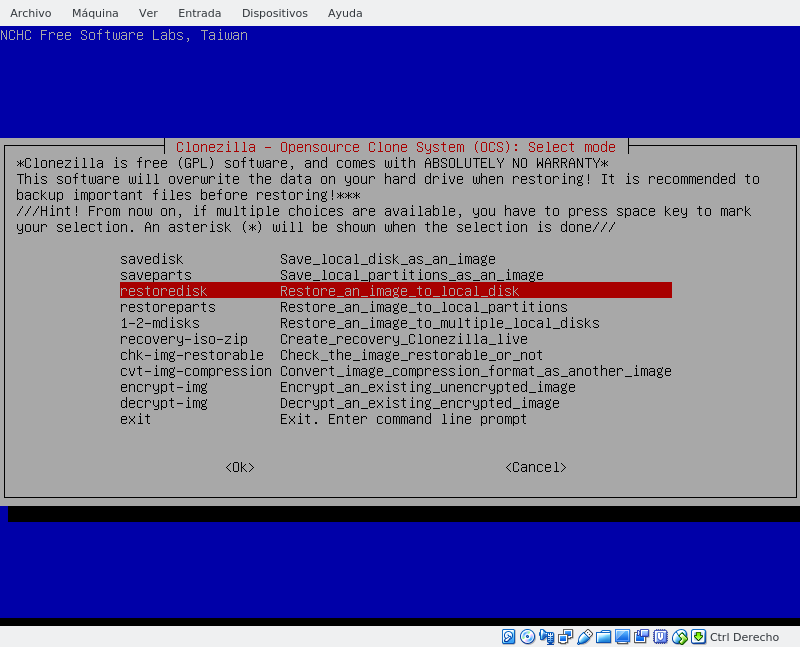
Task: Click the CPU virtualization status icon
Action: click(660, 636)
